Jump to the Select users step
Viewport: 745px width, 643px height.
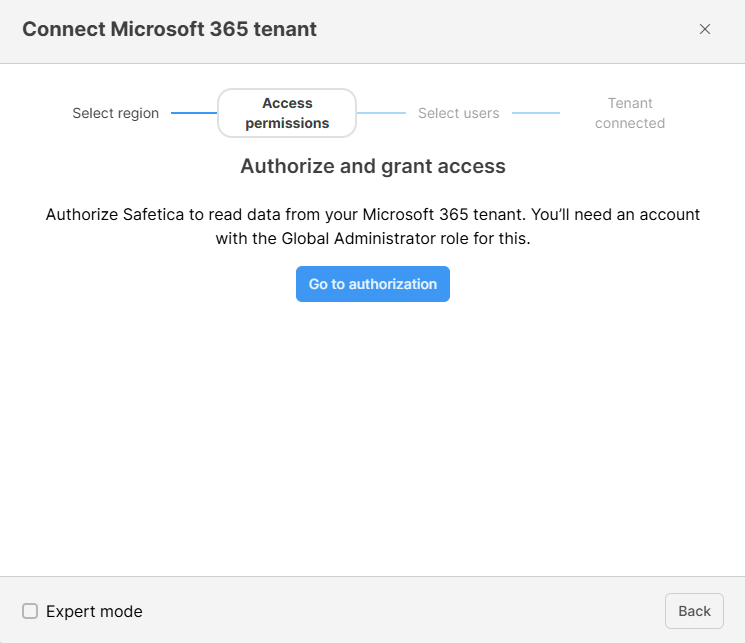458,113
